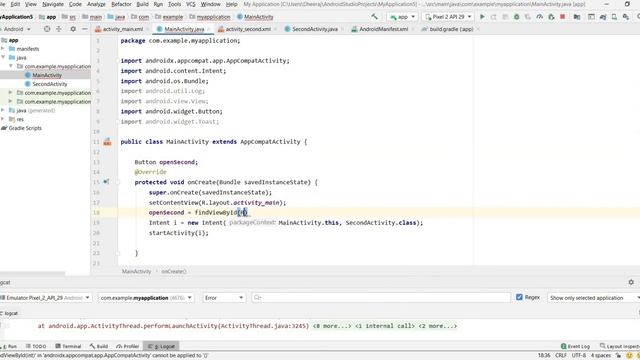
Task: Click the app breadcrumb in navigation bar
Action: (48, 17)
